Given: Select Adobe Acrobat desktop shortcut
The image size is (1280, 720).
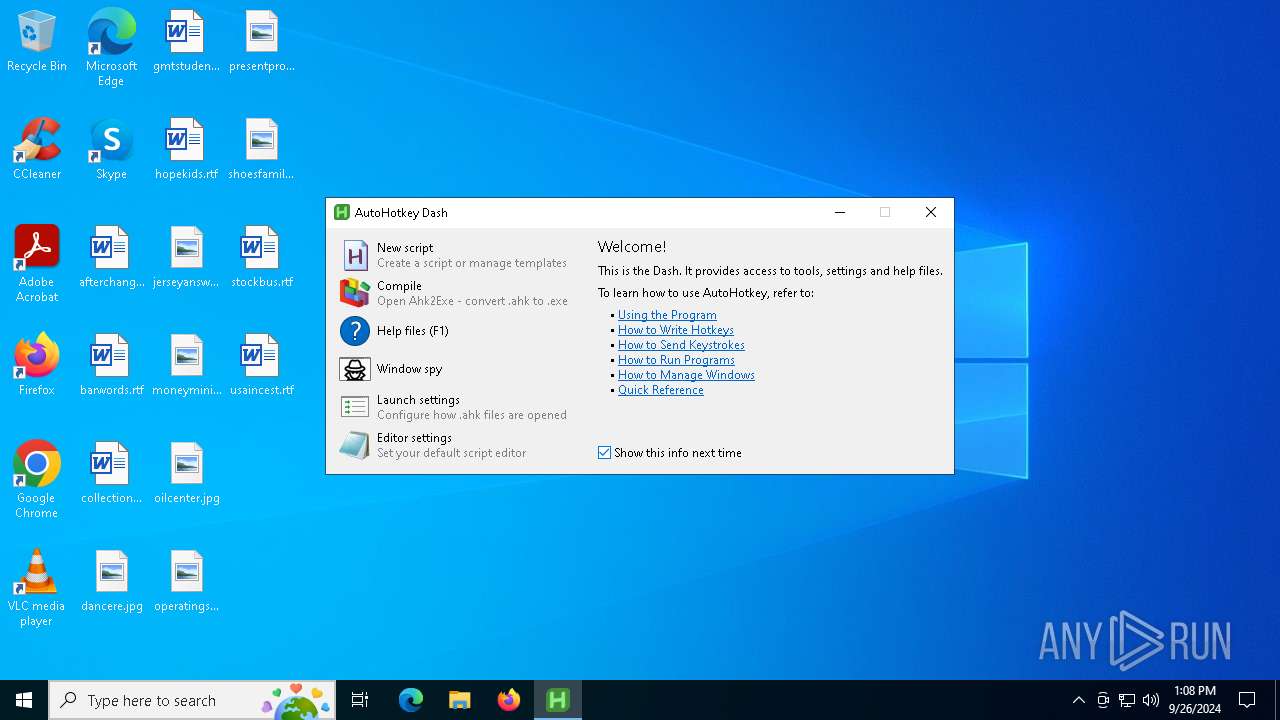Looking at the screenshot, I should pyautogui.click(x=37, y=264).
